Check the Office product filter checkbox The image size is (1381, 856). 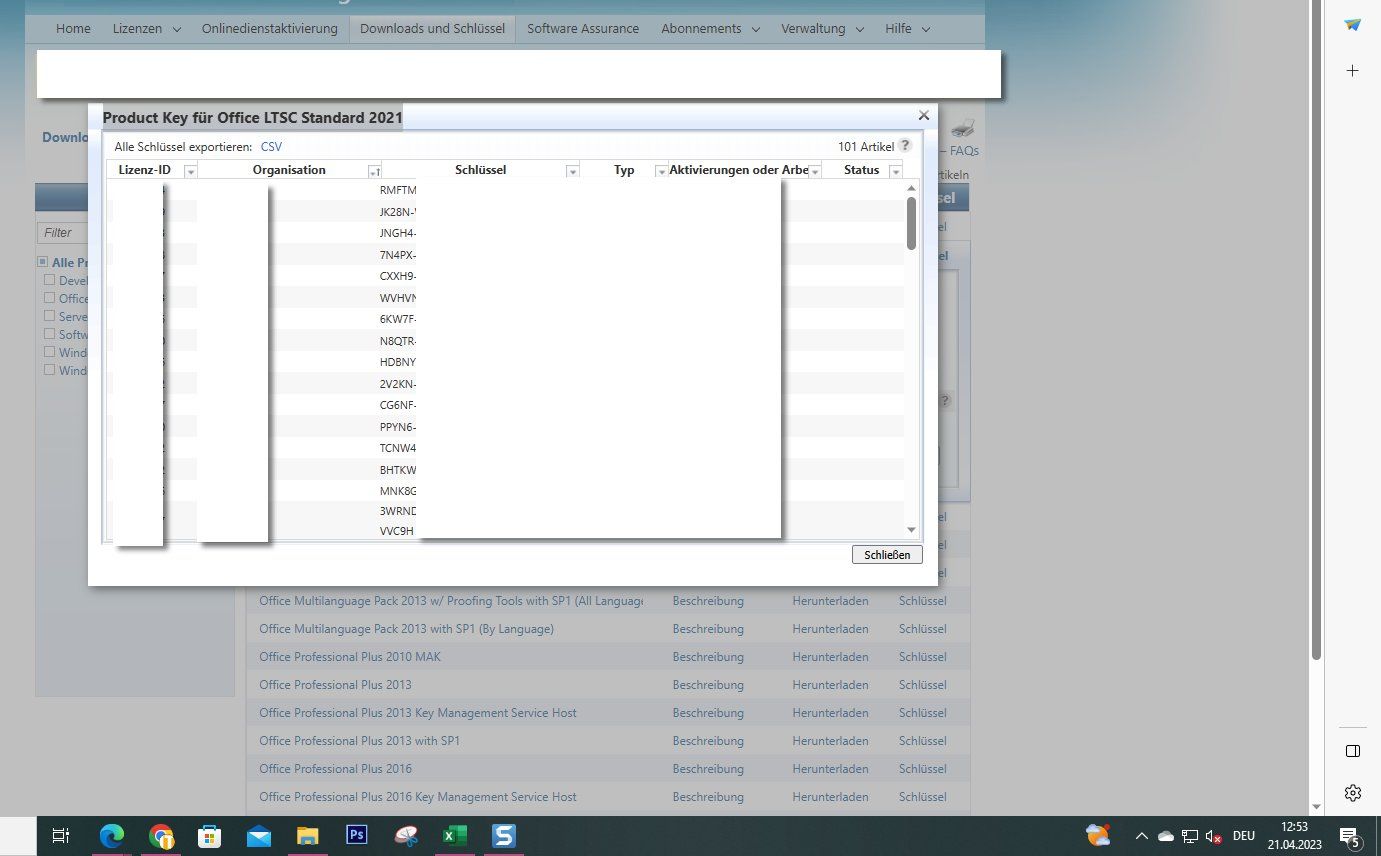(49, 298)
